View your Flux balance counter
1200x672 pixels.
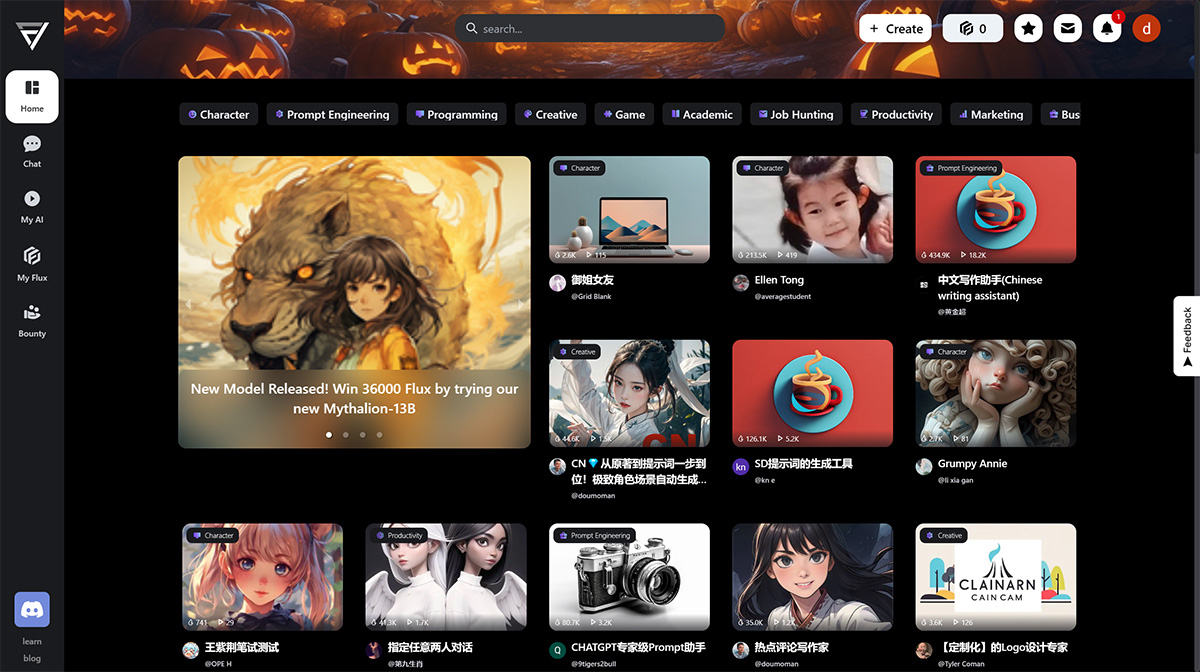(x=972, y=28)
